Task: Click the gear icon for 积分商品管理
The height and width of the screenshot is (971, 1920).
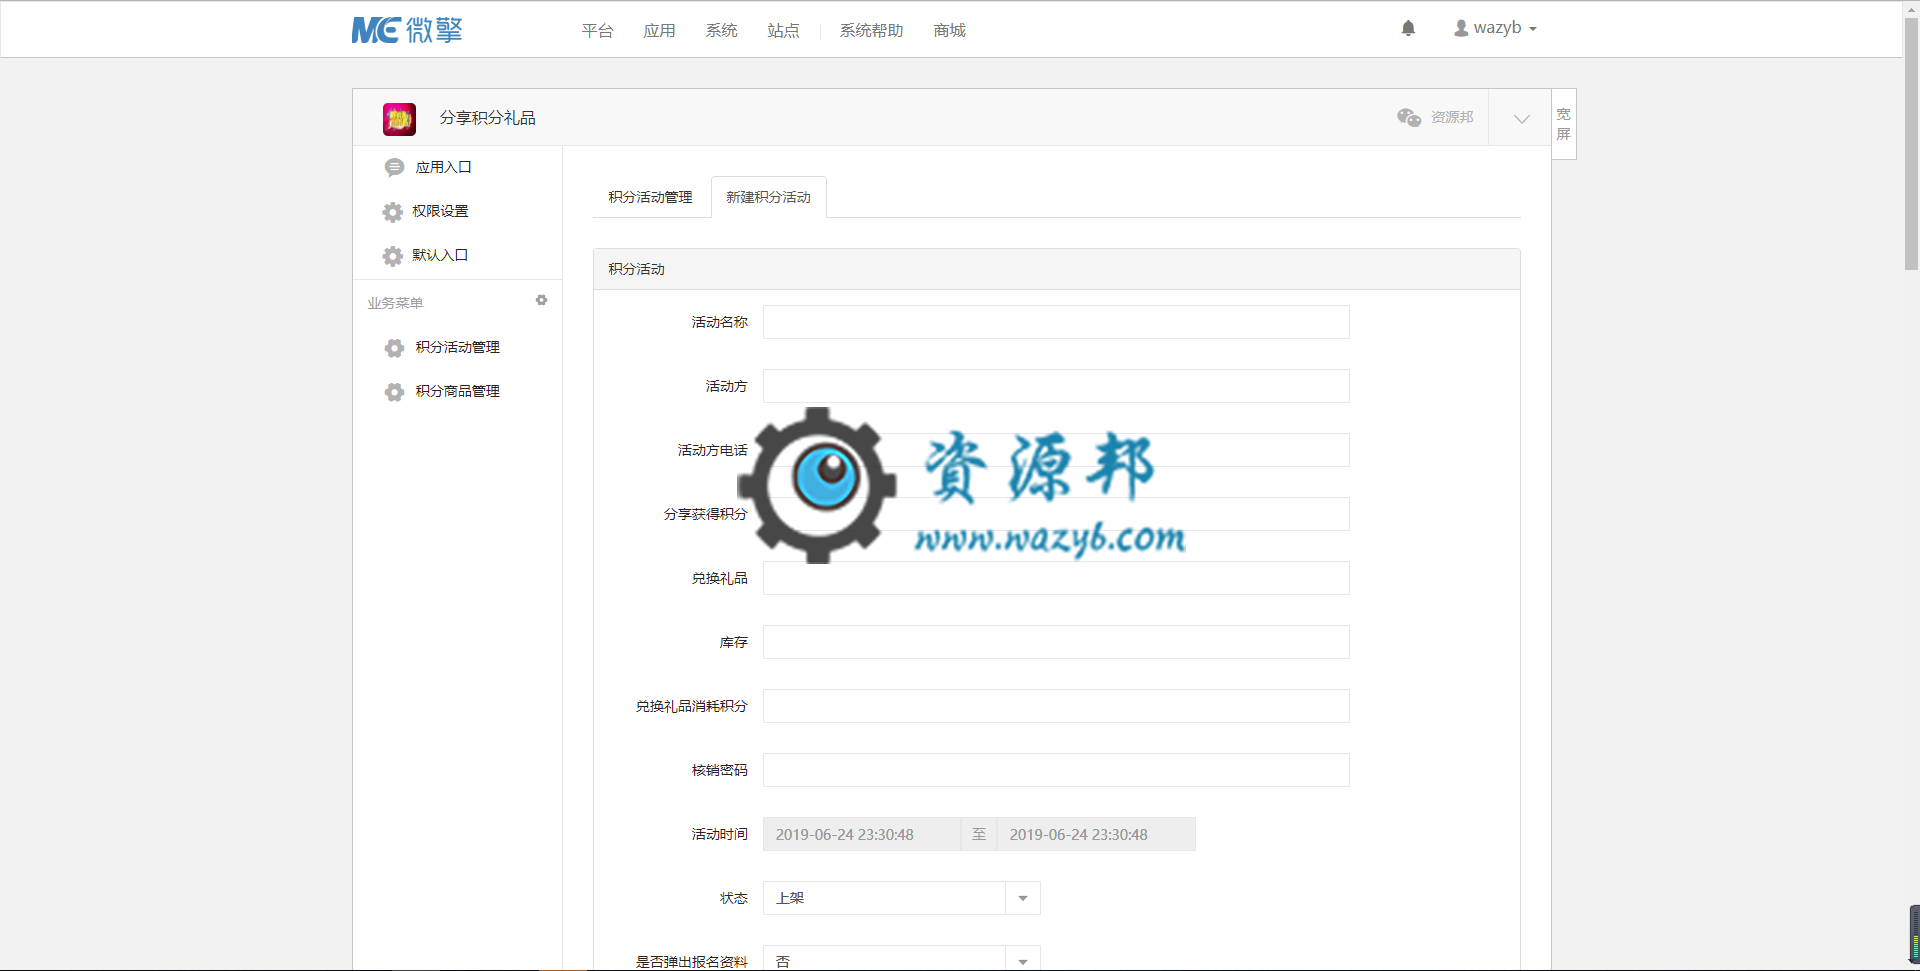Action: tap(394, 392)
